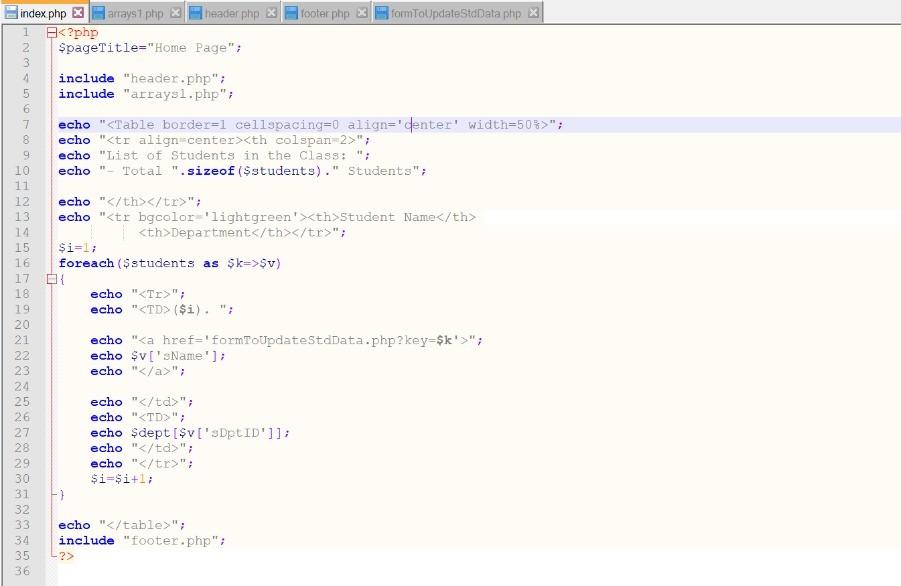Click the closing ?> tag on line 35
This screenshot has height=586, width=901.
(66, 556)
